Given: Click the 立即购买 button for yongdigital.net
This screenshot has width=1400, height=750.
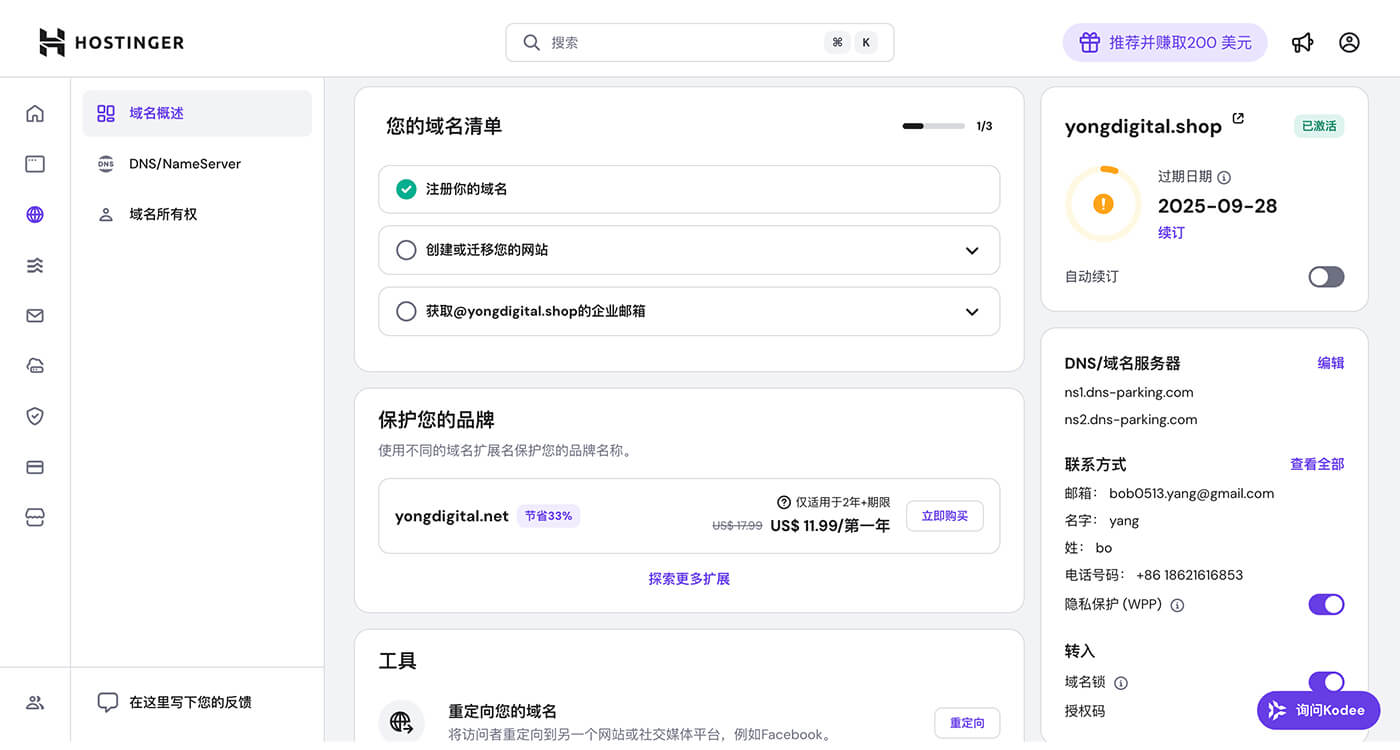Looking at the screenshot, I should (945, 516).
